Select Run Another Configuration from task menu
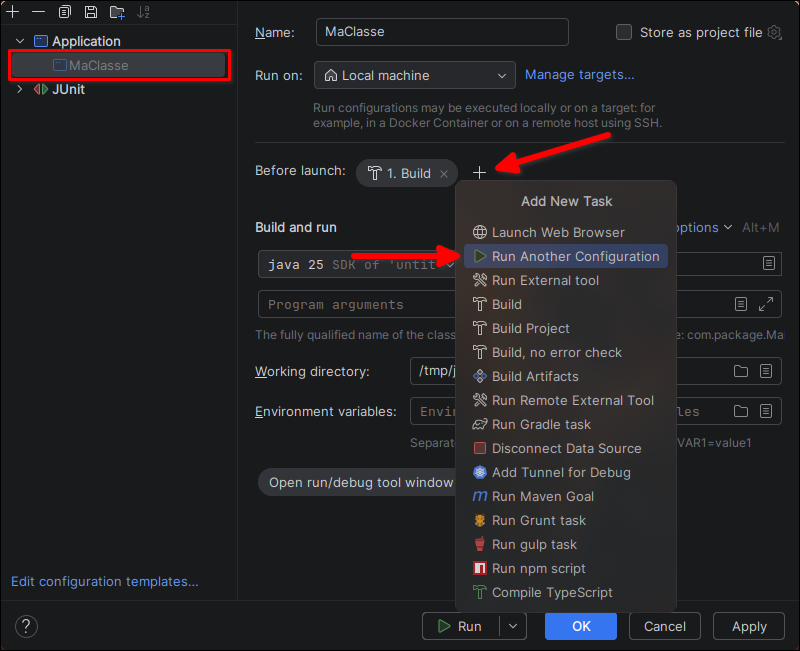The image size is (800, 651). tap(575, 256)
